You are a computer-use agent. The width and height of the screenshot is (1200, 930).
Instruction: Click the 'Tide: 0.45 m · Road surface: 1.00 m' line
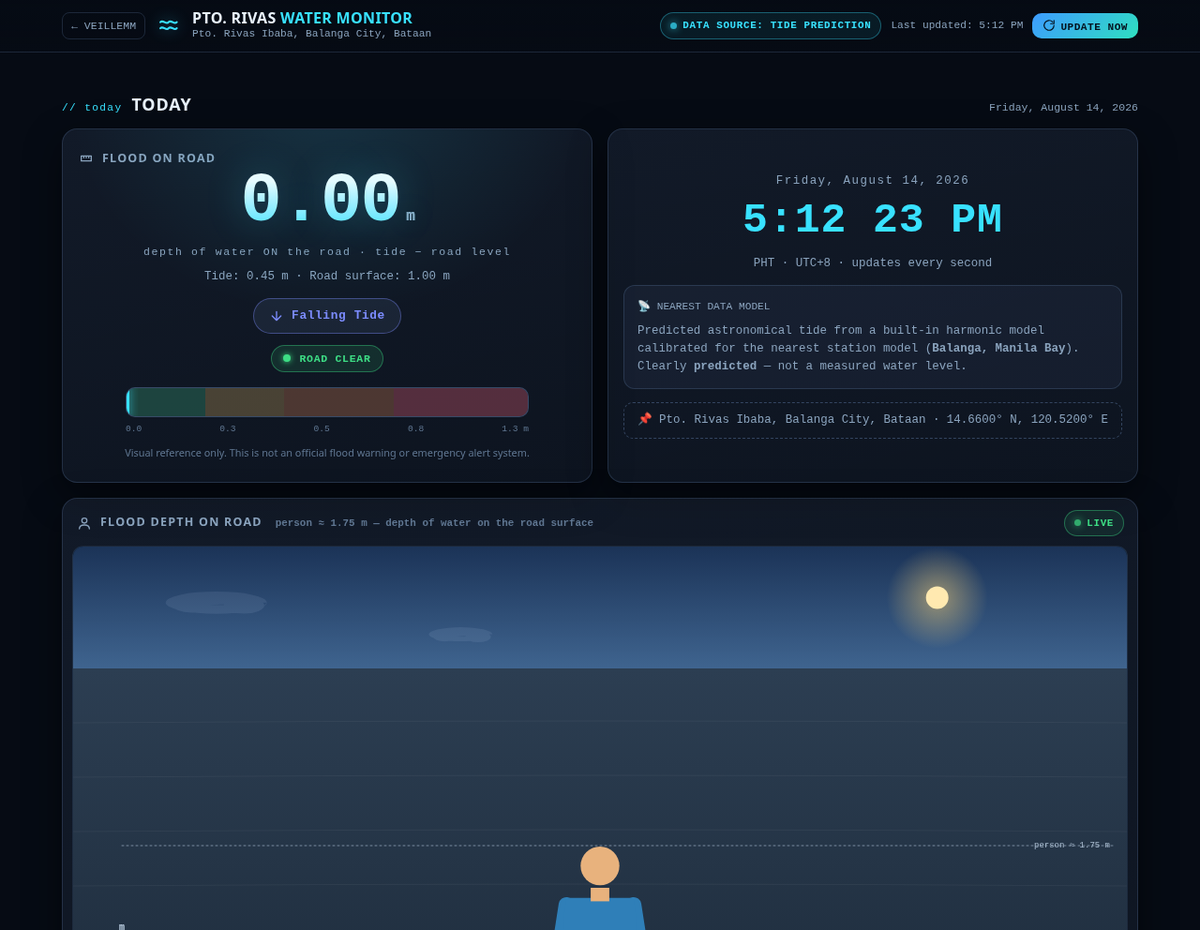pos(327,276)
